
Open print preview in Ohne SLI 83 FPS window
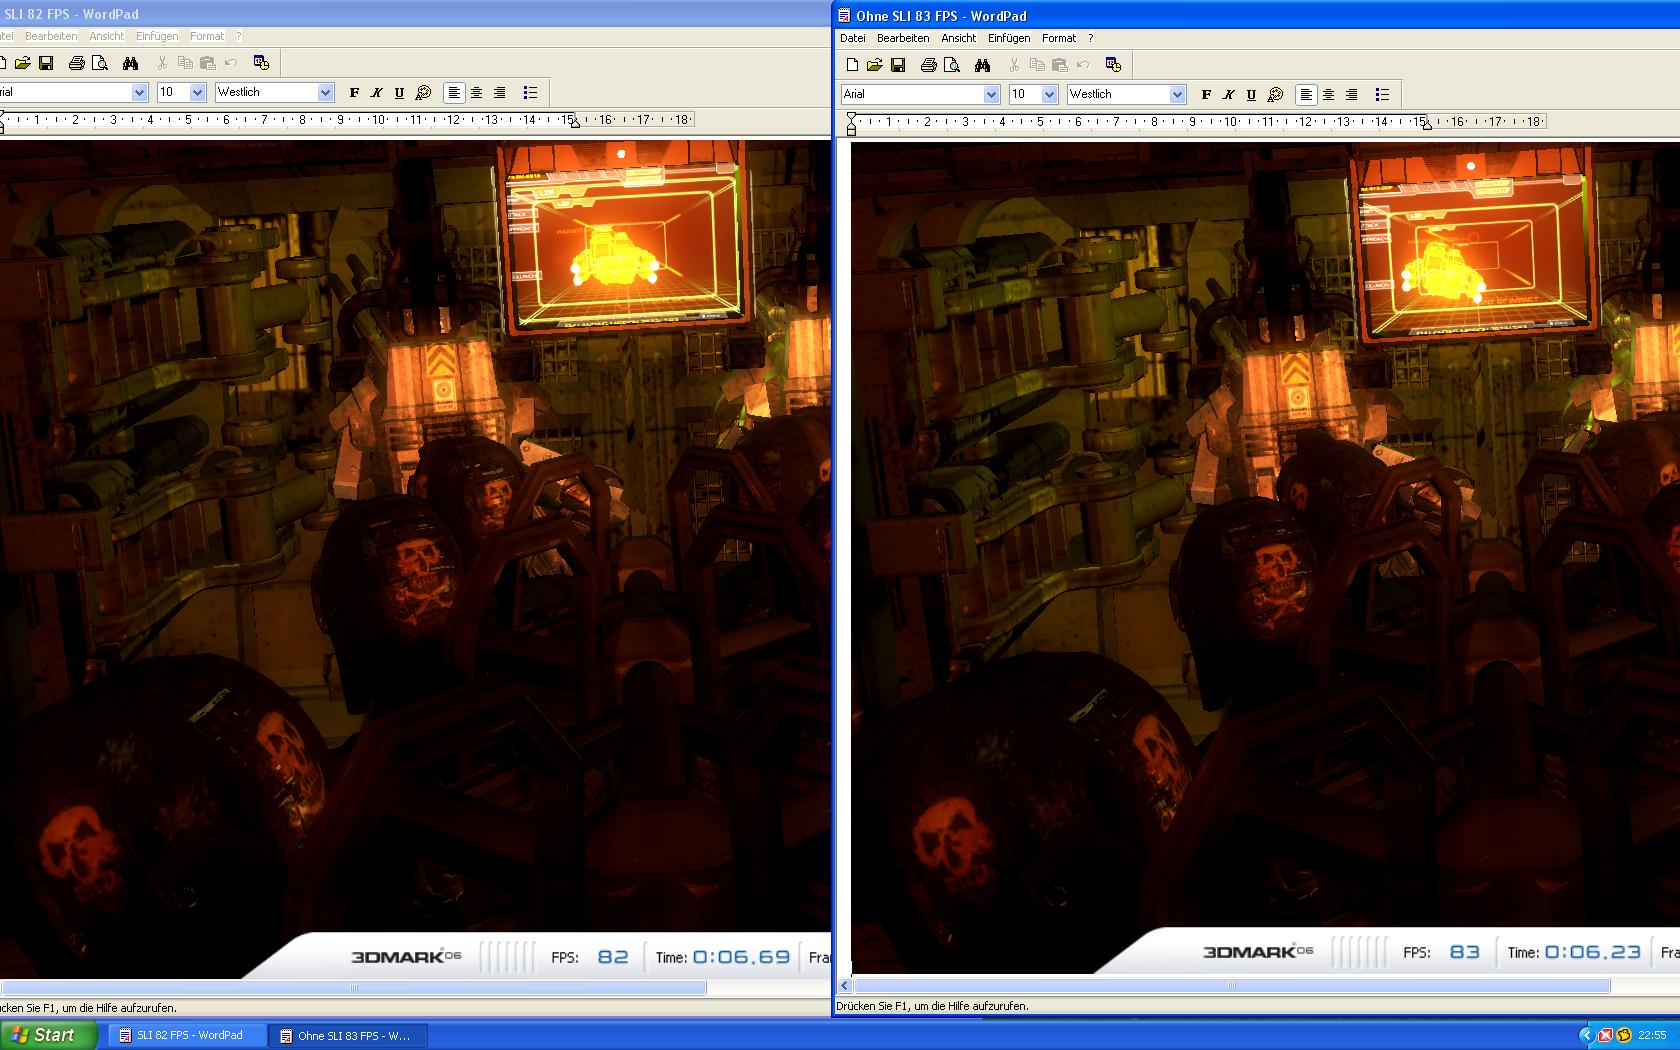[x=952, y=65]
